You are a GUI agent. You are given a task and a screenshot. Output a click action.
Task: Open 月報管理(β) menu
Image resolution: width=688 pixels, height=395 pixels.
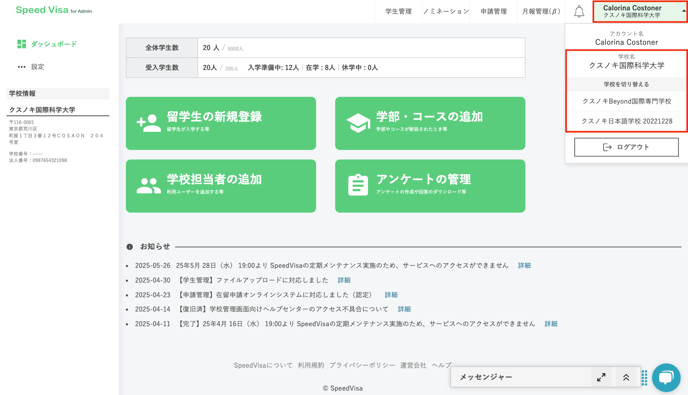tap(541, 11)
